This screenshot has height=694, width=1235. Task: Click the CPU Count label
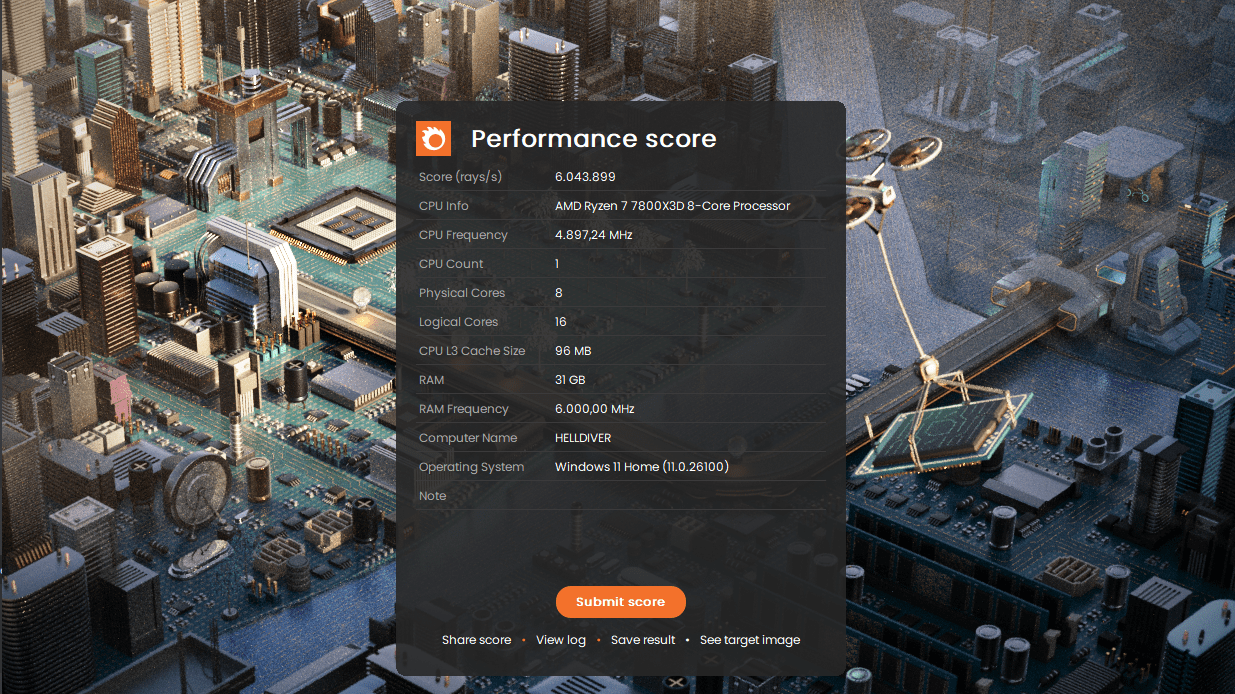coord(451,264)
